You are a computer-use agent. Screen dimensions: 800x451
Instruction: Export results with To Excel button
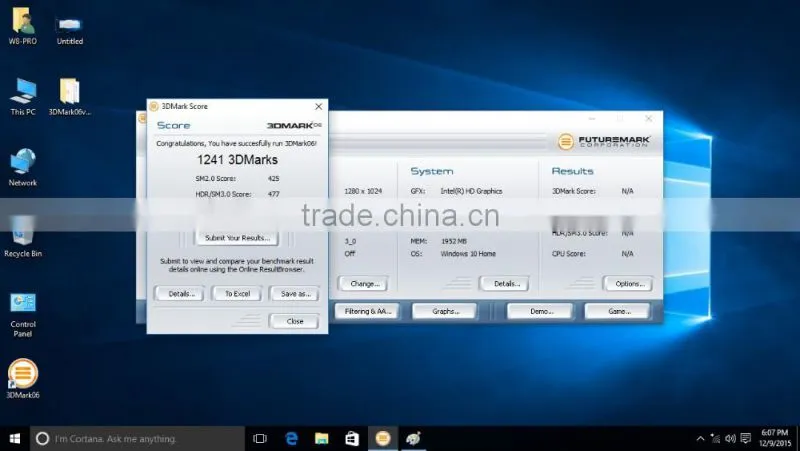237,294
